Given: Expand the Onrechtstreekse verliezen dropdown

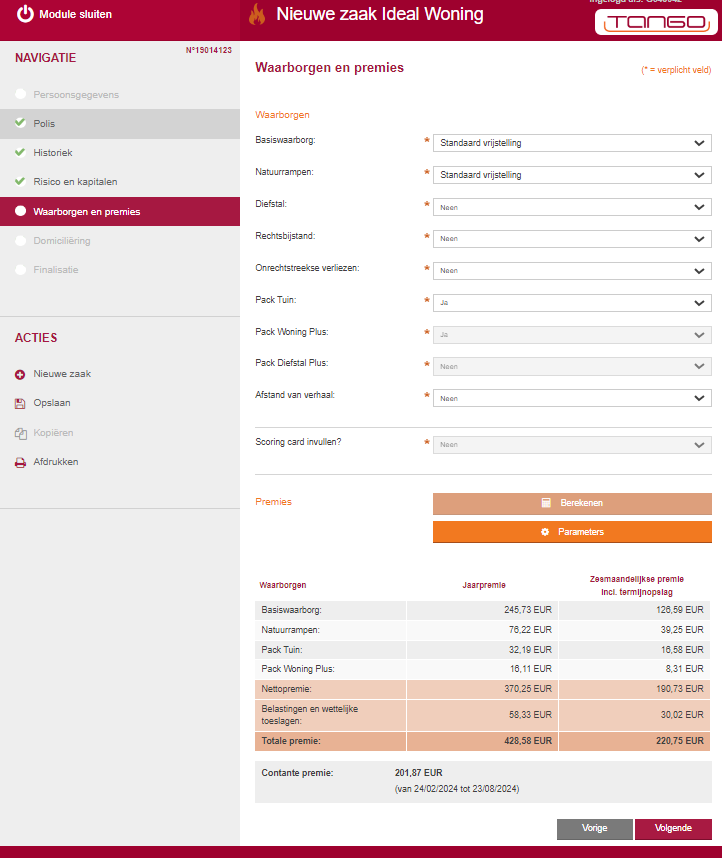Looking at the screenshot, I should coord(572,271).
